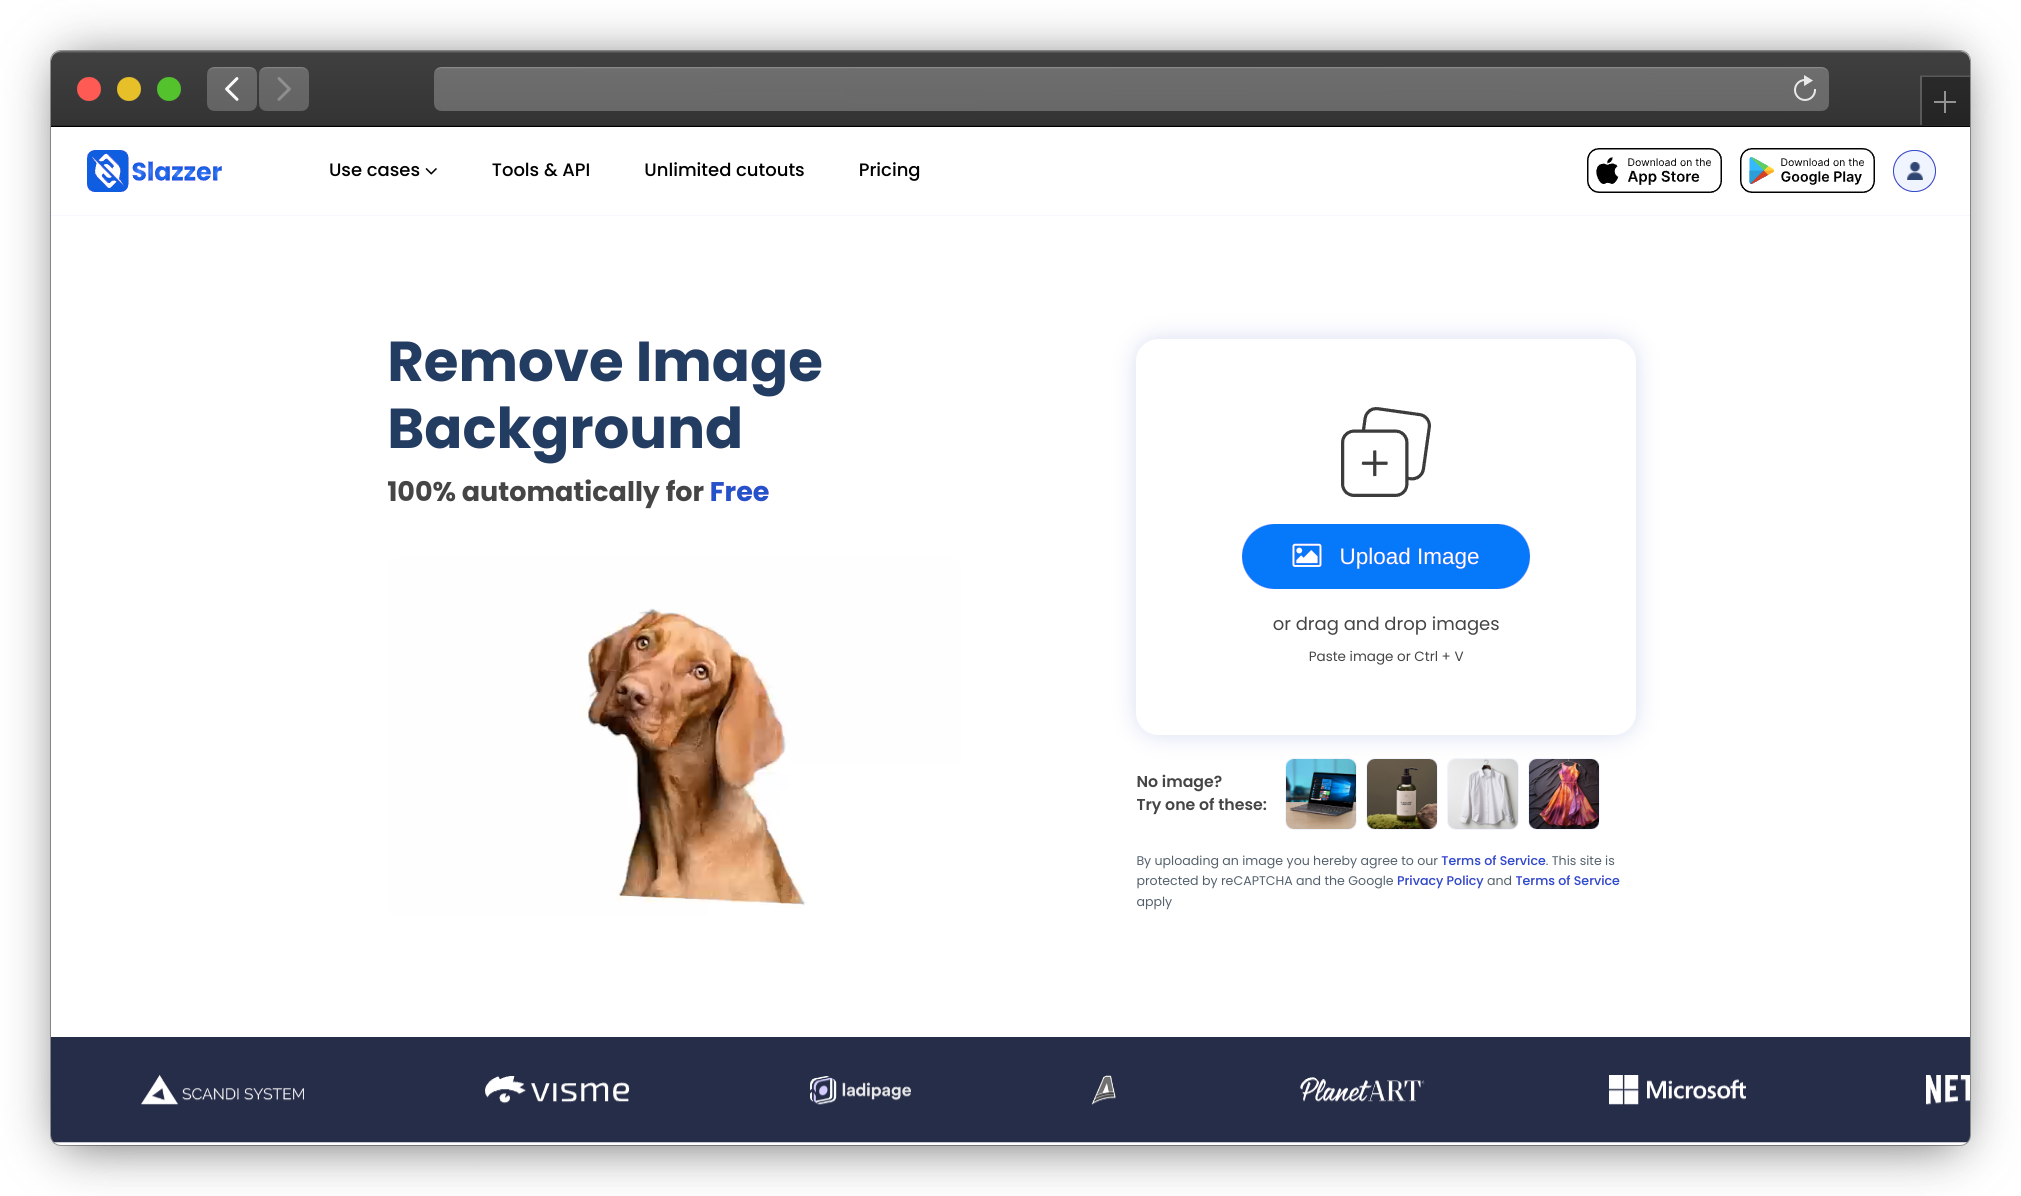Screen dimensions: 2021x1196
Task: Click the bottle sample thumbnail
Action: pos(1402,792)
